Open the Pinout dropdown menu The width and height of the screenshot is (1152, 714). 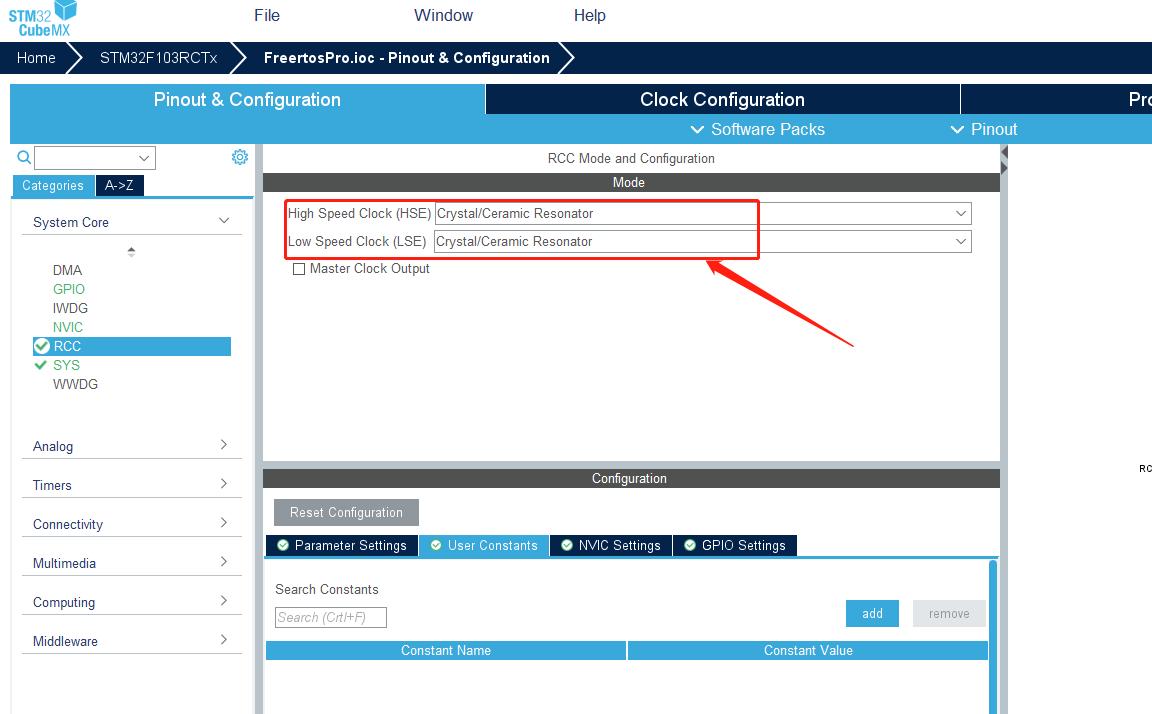click(984, 129)
